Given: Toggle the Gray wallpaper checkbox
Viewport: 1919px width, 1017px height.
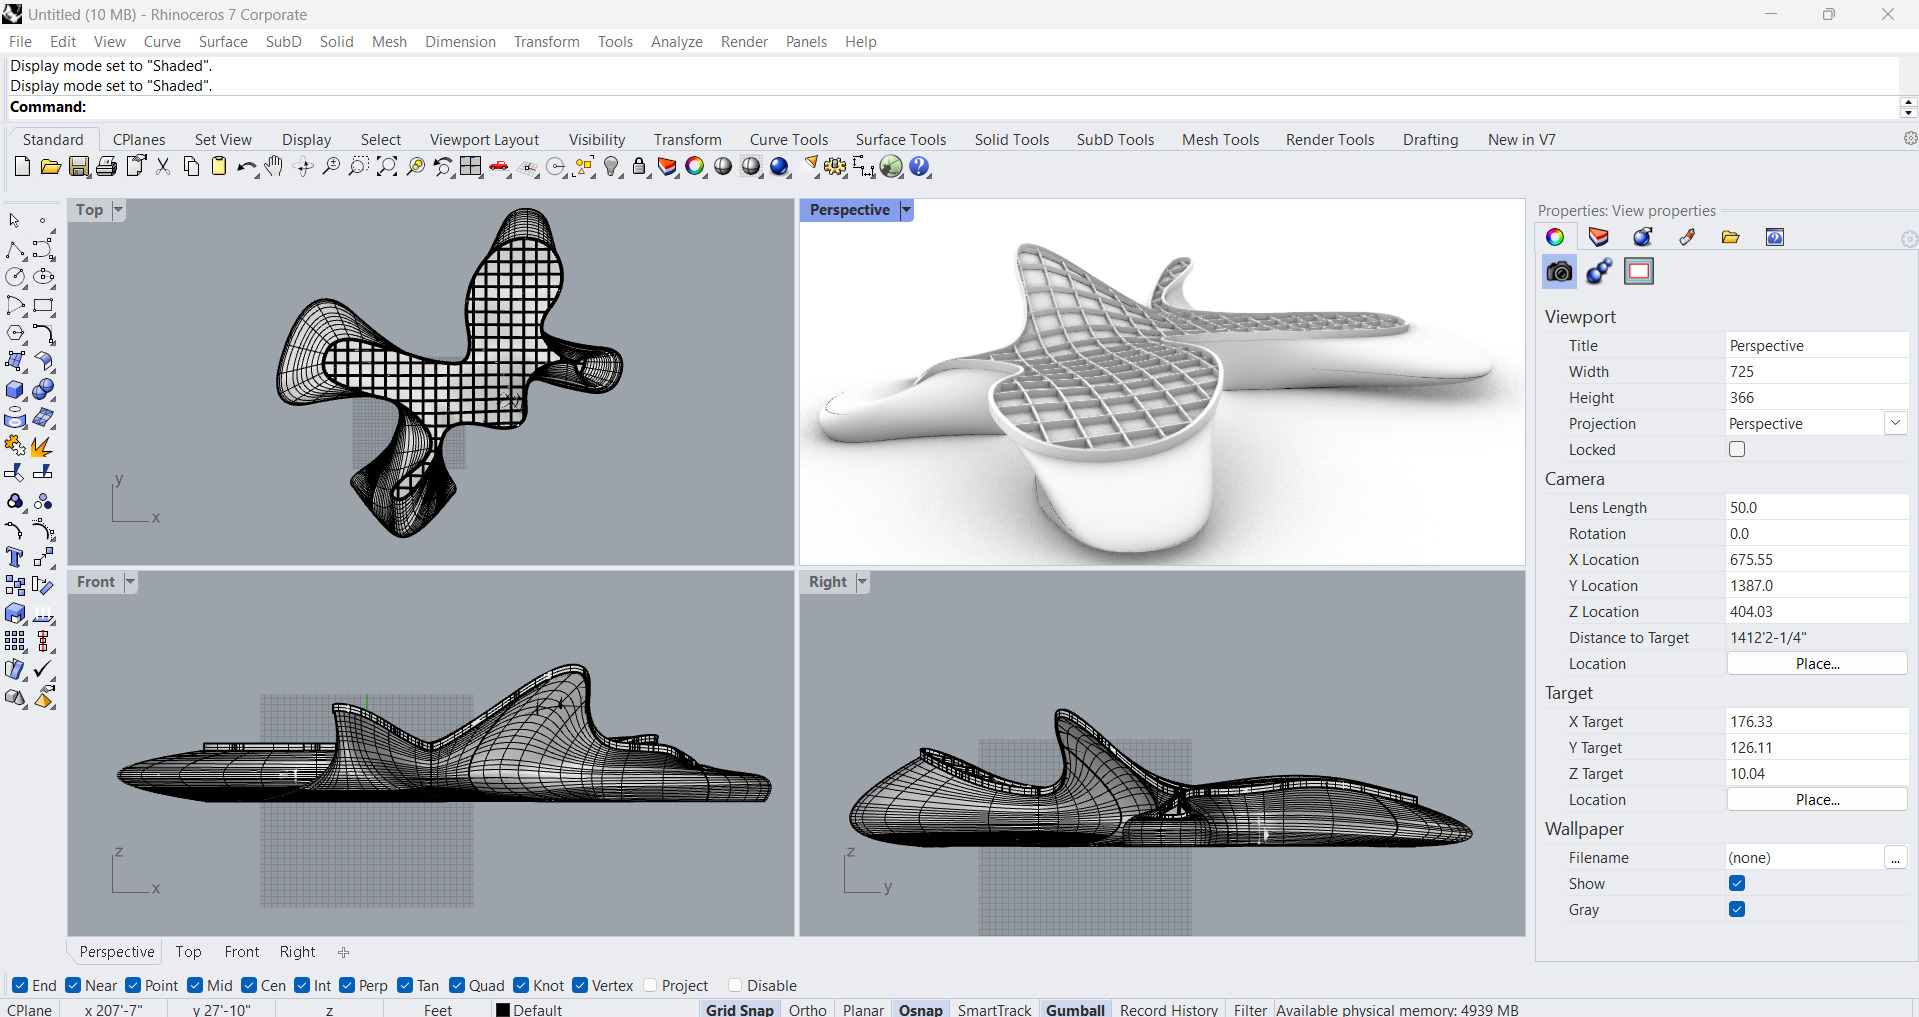Looking at the screenshot, I should pyautogui.click(x=1737, y=909).
